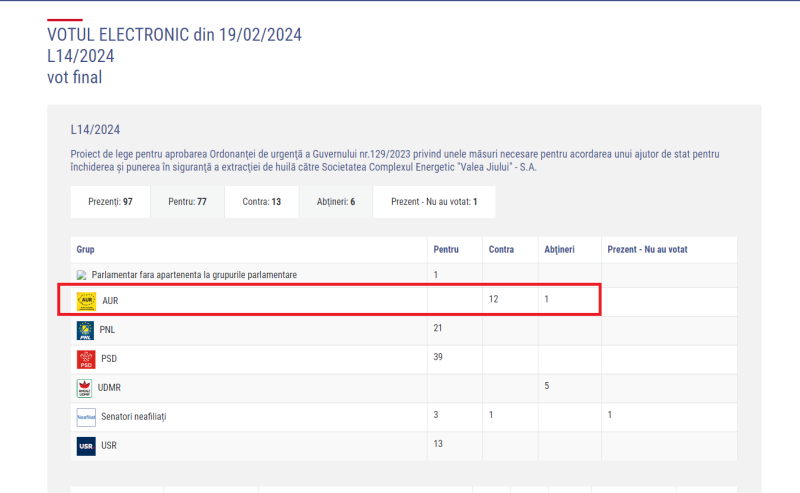Click the UDMR party logo icon
Screen dimensions: 800x493
point(86,388)
